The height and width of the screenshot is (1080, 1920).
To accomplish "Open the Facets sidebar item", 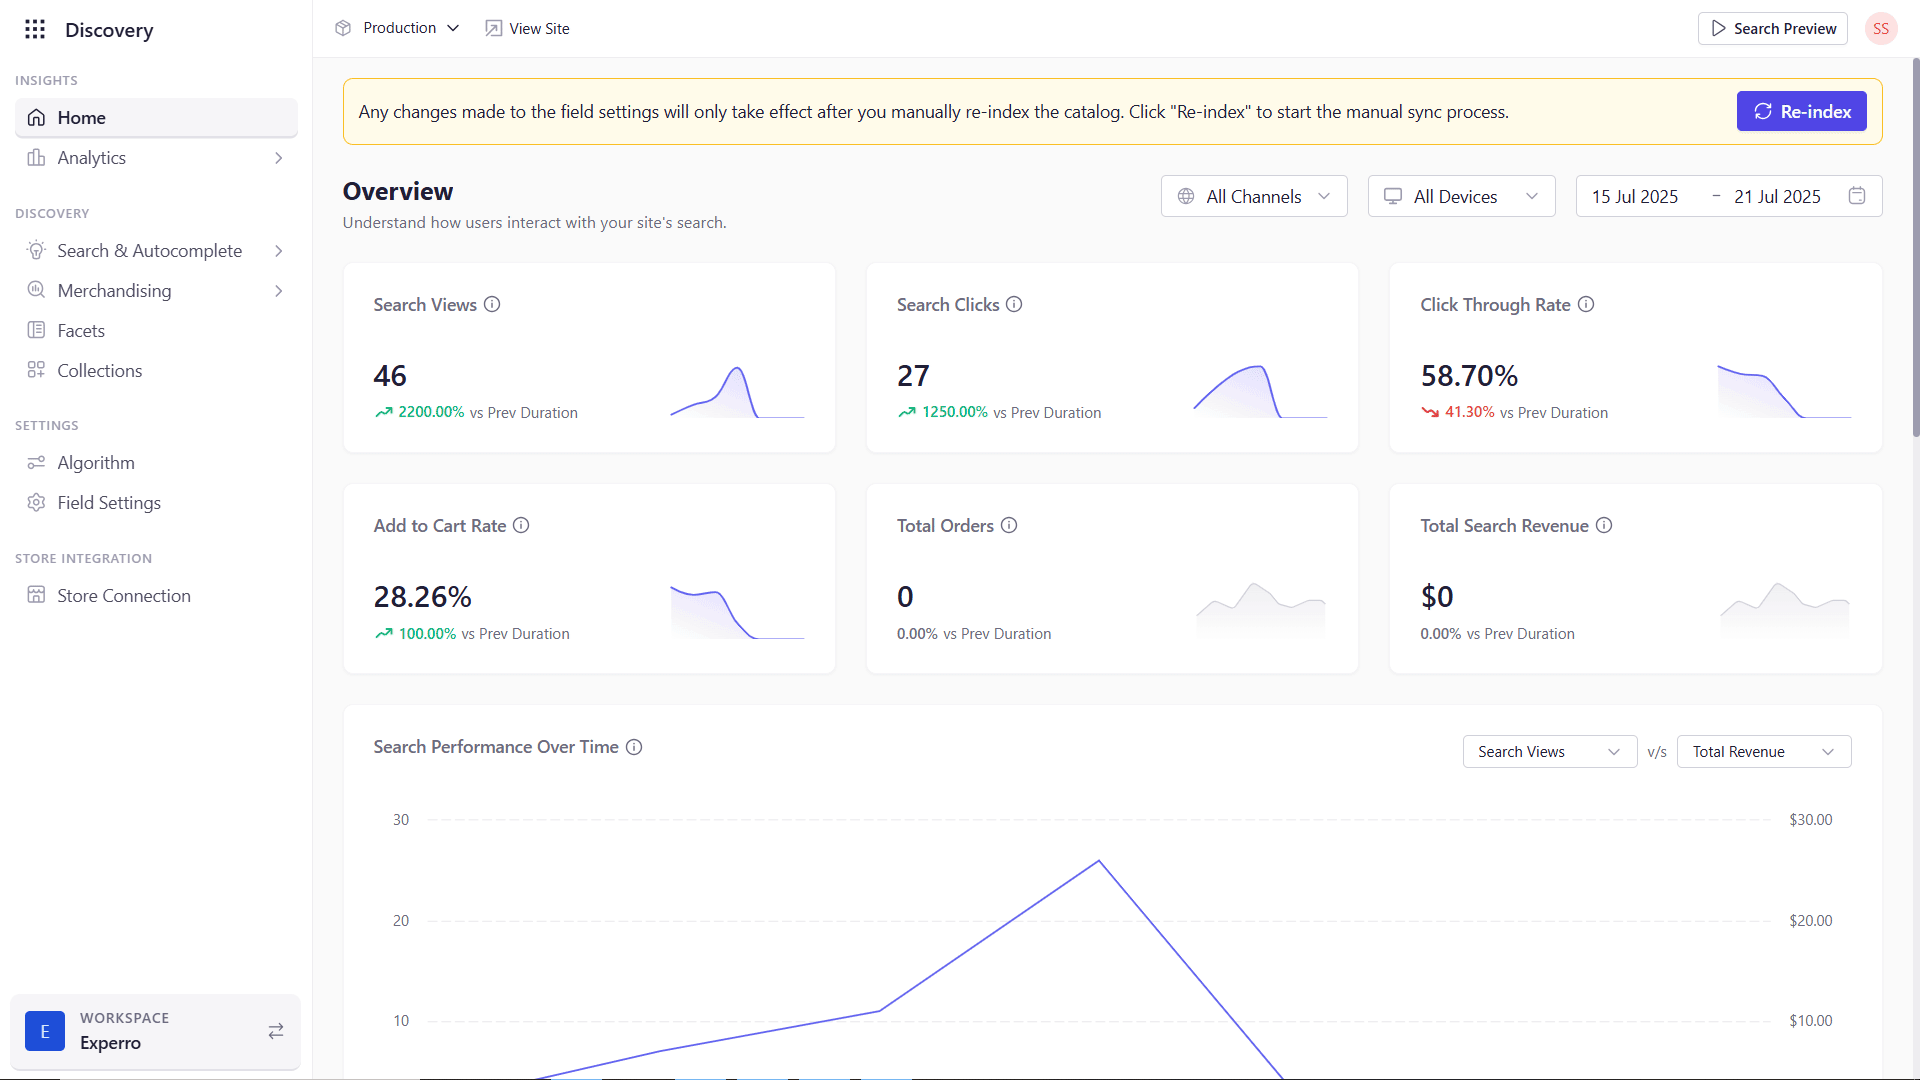I will (x=81, y=331).
